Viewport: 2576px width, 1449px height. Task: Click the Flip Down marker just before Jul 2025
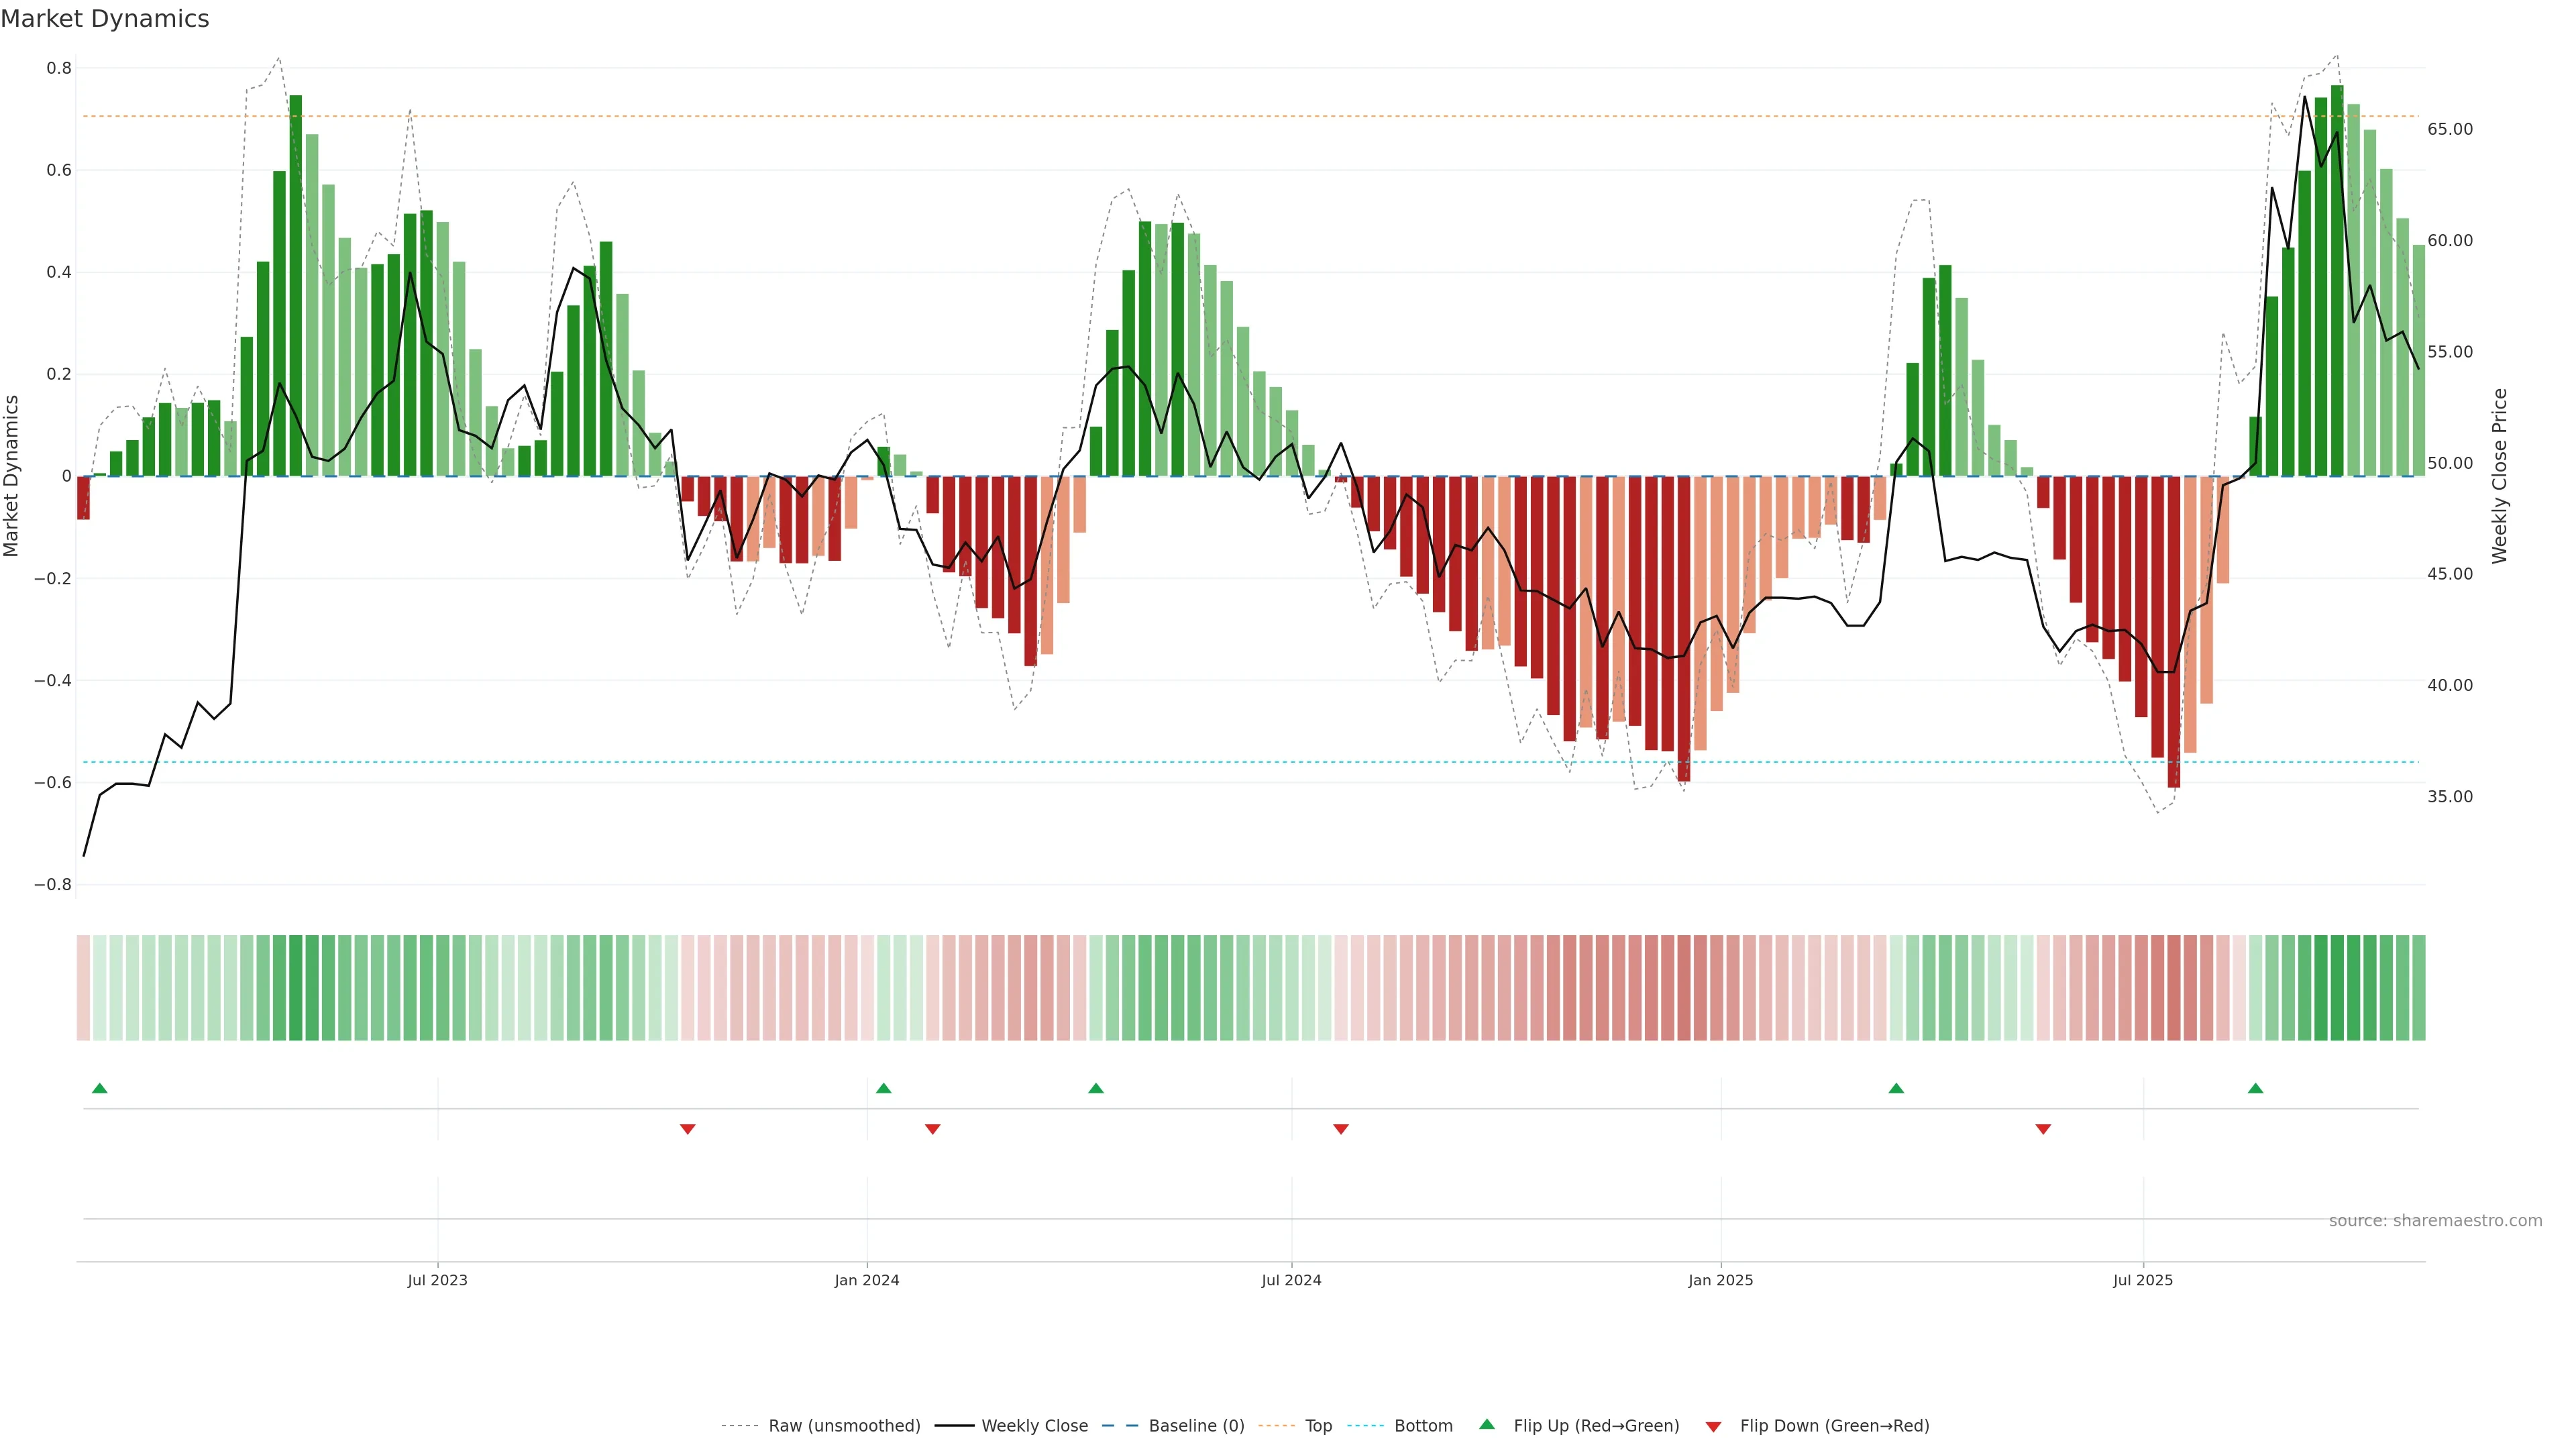[x=2043, y=1129]
